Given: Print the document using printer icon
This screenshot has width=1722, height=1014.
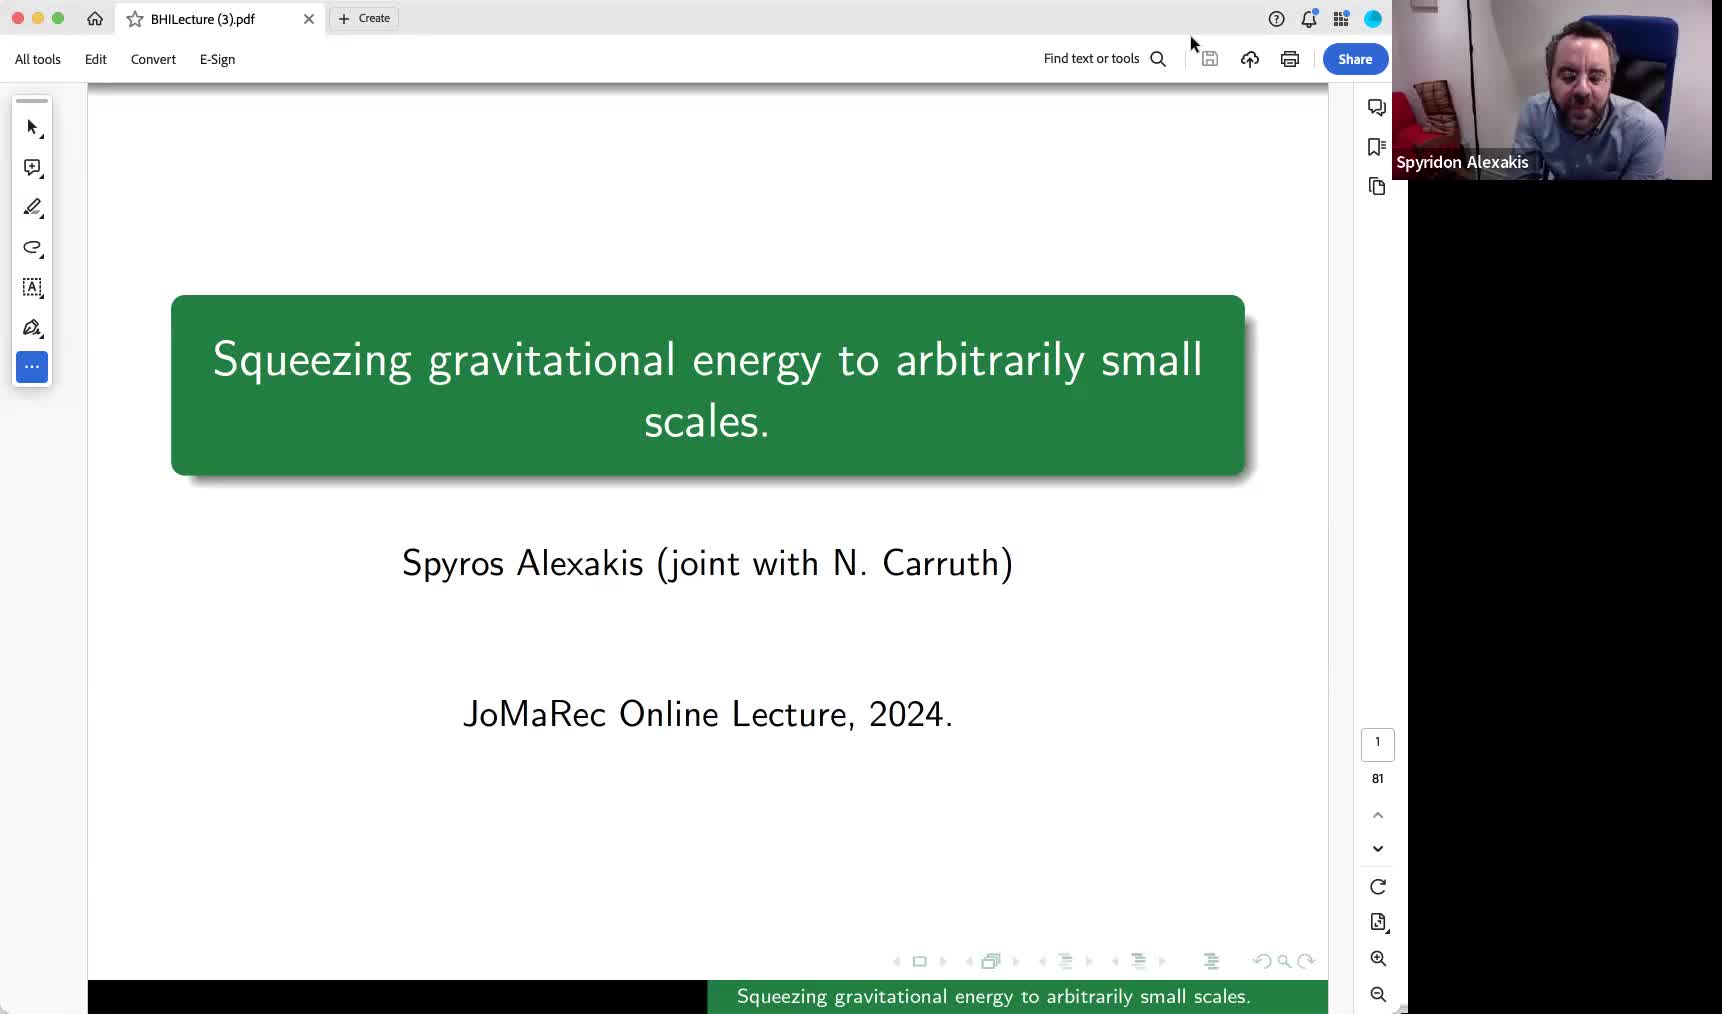Looking at the screenshot, I should point(1289,59).
